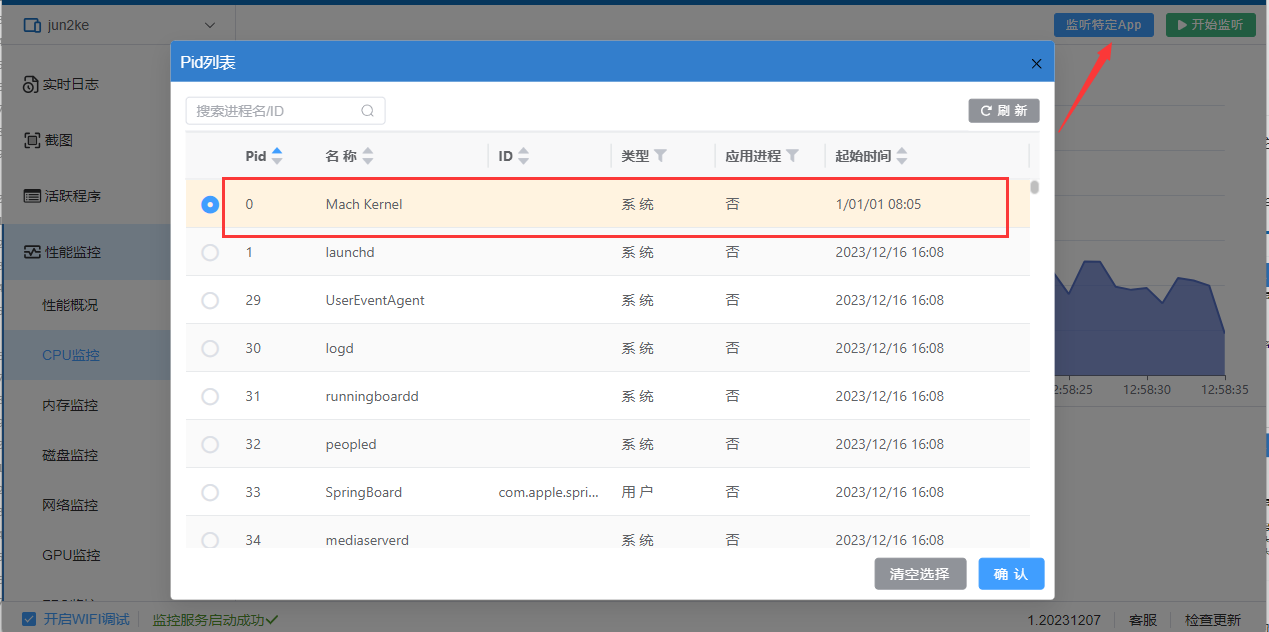Click the 检查更新 link in the status bar
Screen dimensions: 1269x632
tap(1213, 620)
